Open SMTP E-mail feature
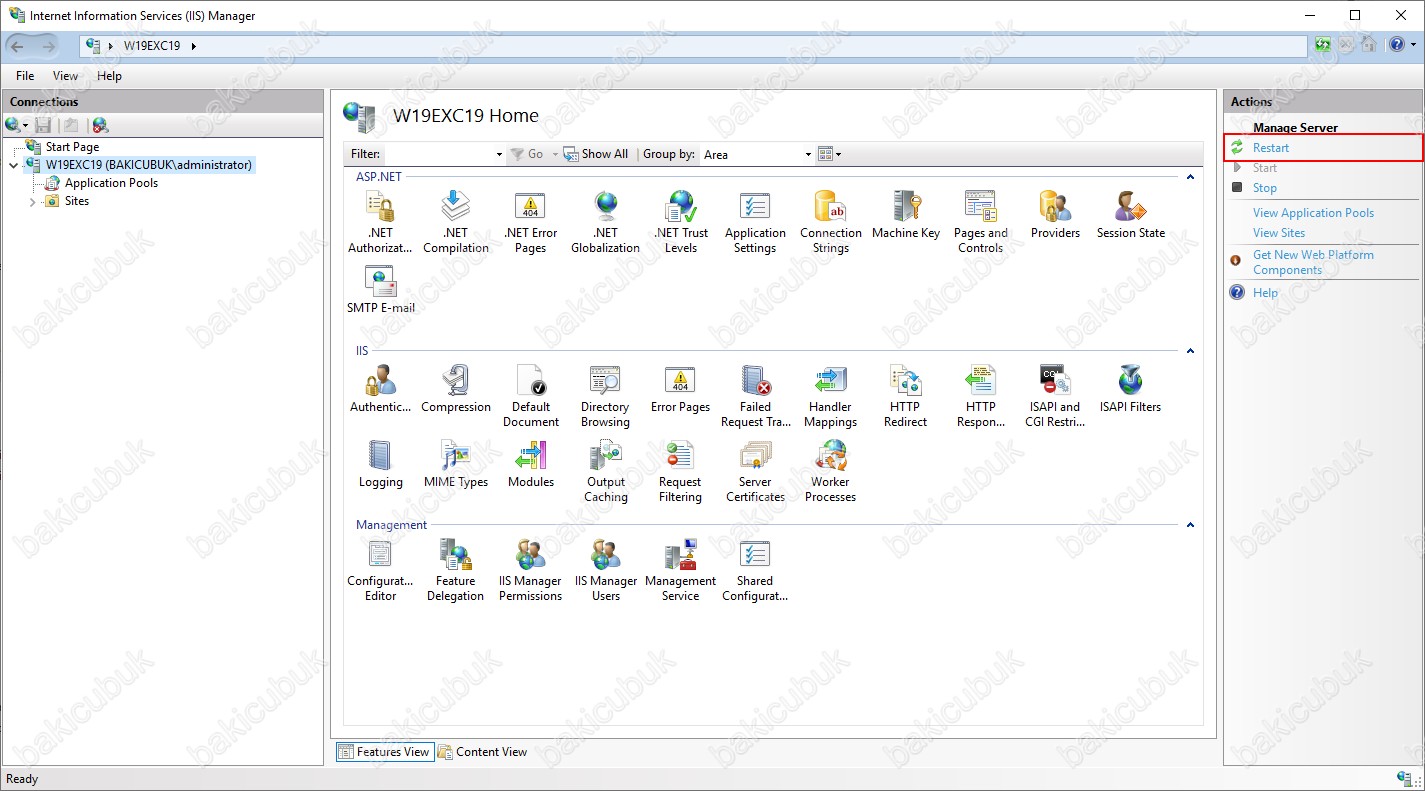 click(x=381, y=290)
